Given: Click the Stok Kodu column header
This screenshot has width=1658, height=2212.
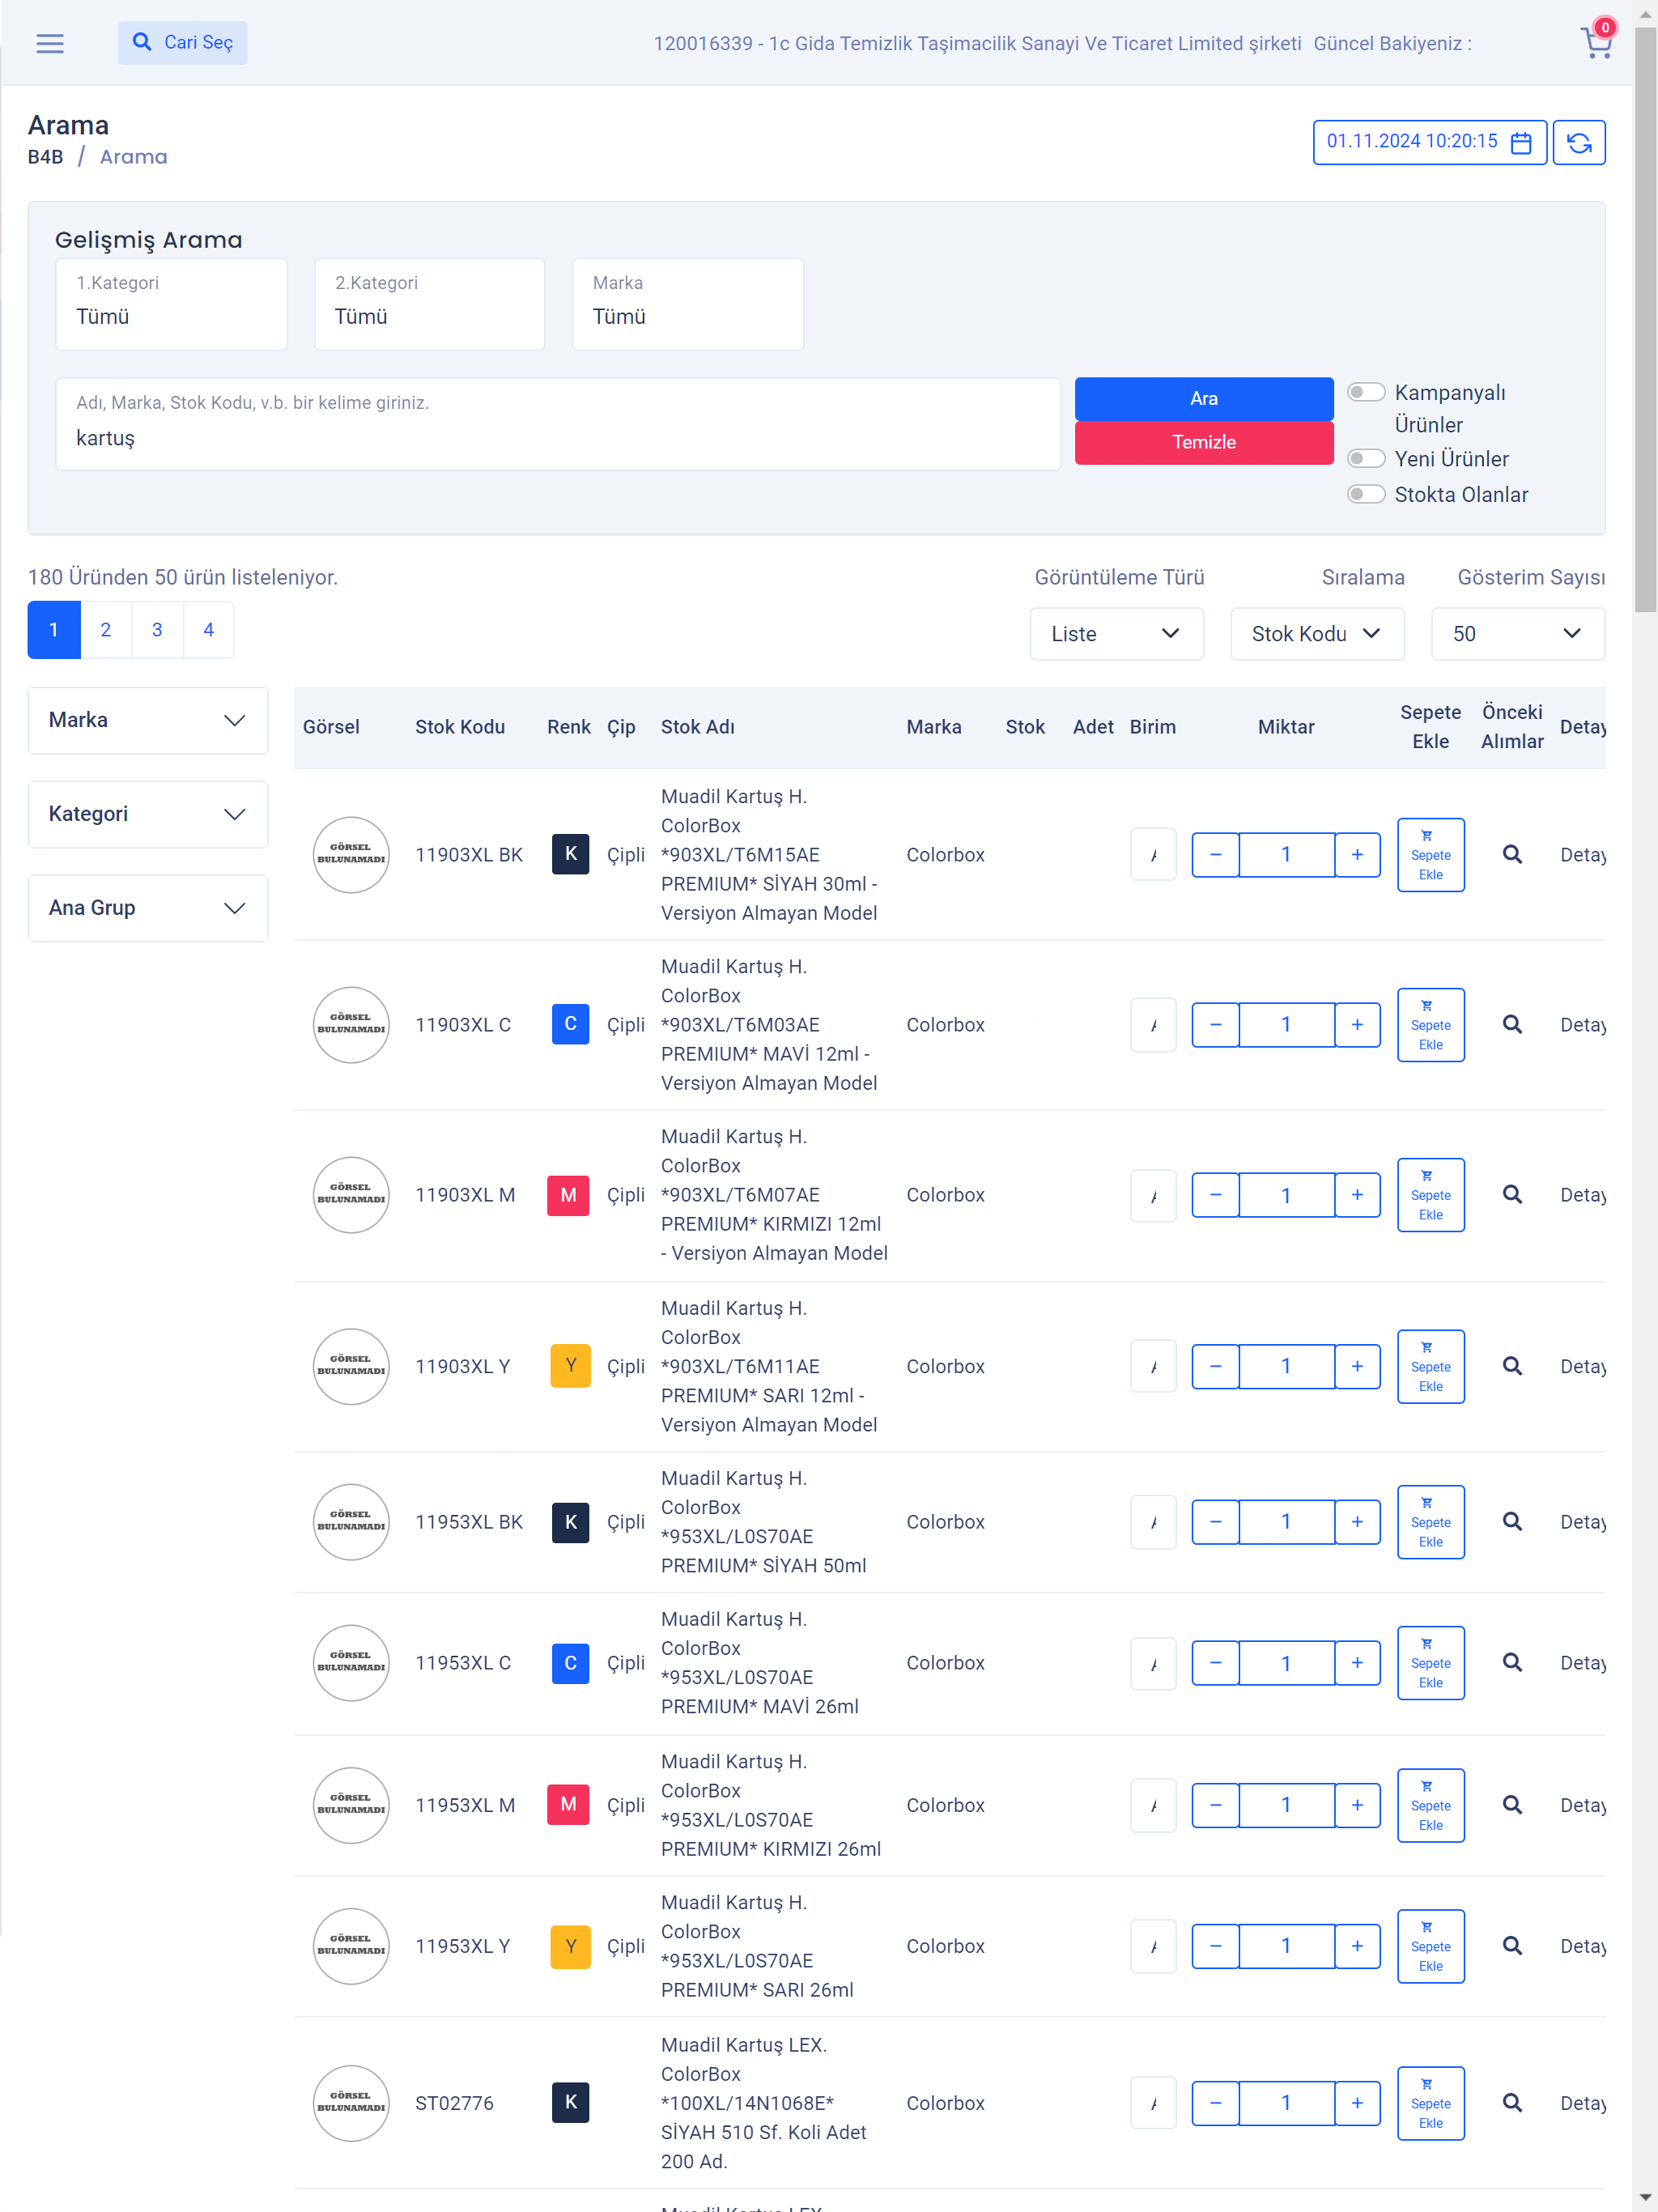Looking at the screenshot, I should (x=460, y=727).
